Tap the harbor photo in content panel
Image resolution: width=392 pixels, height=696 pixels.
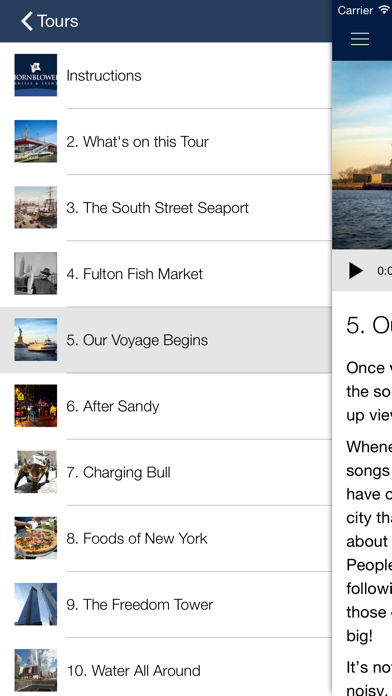click(362, 155)
